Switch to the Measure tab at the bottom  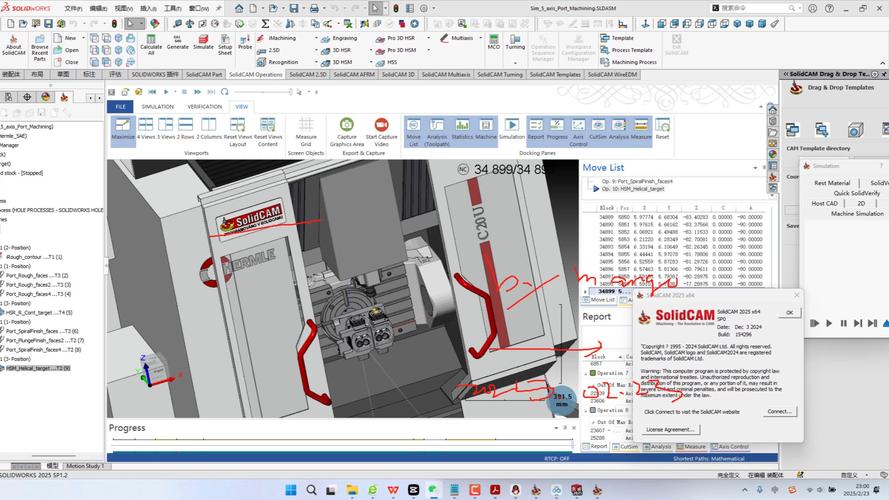[x=691, y=447]
